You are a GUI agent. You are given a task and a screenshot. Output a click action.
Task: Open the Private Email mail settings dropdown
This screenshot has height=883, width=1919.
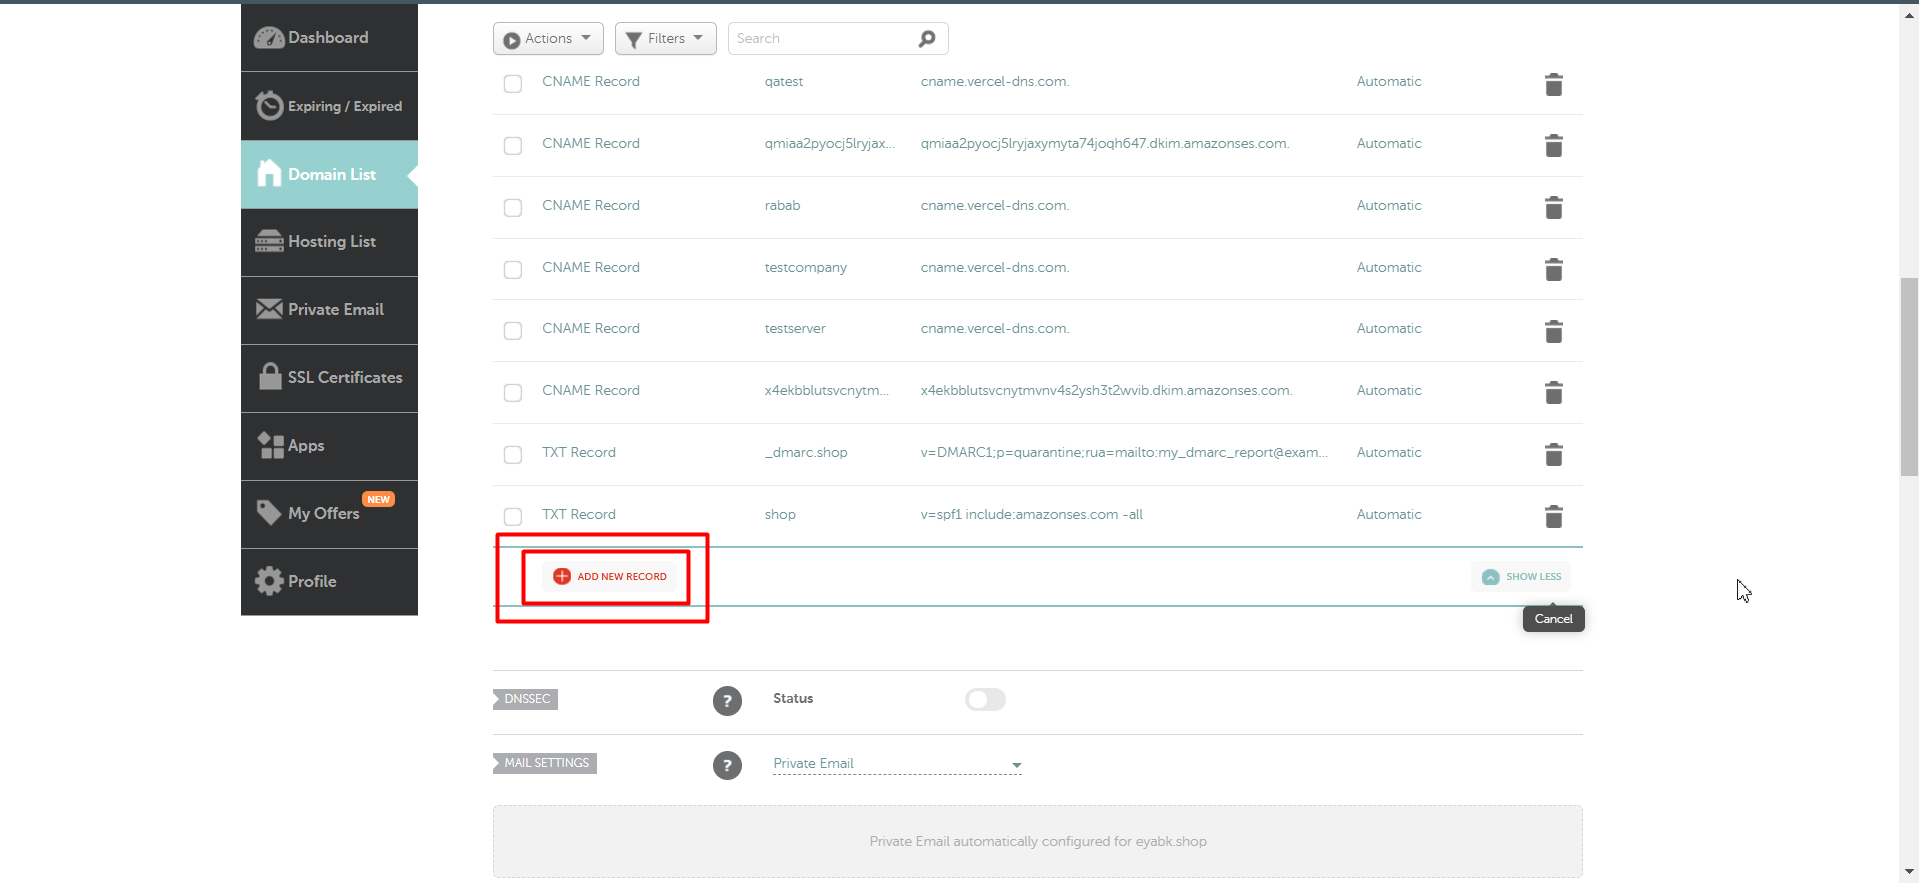(x=897, y=764)
